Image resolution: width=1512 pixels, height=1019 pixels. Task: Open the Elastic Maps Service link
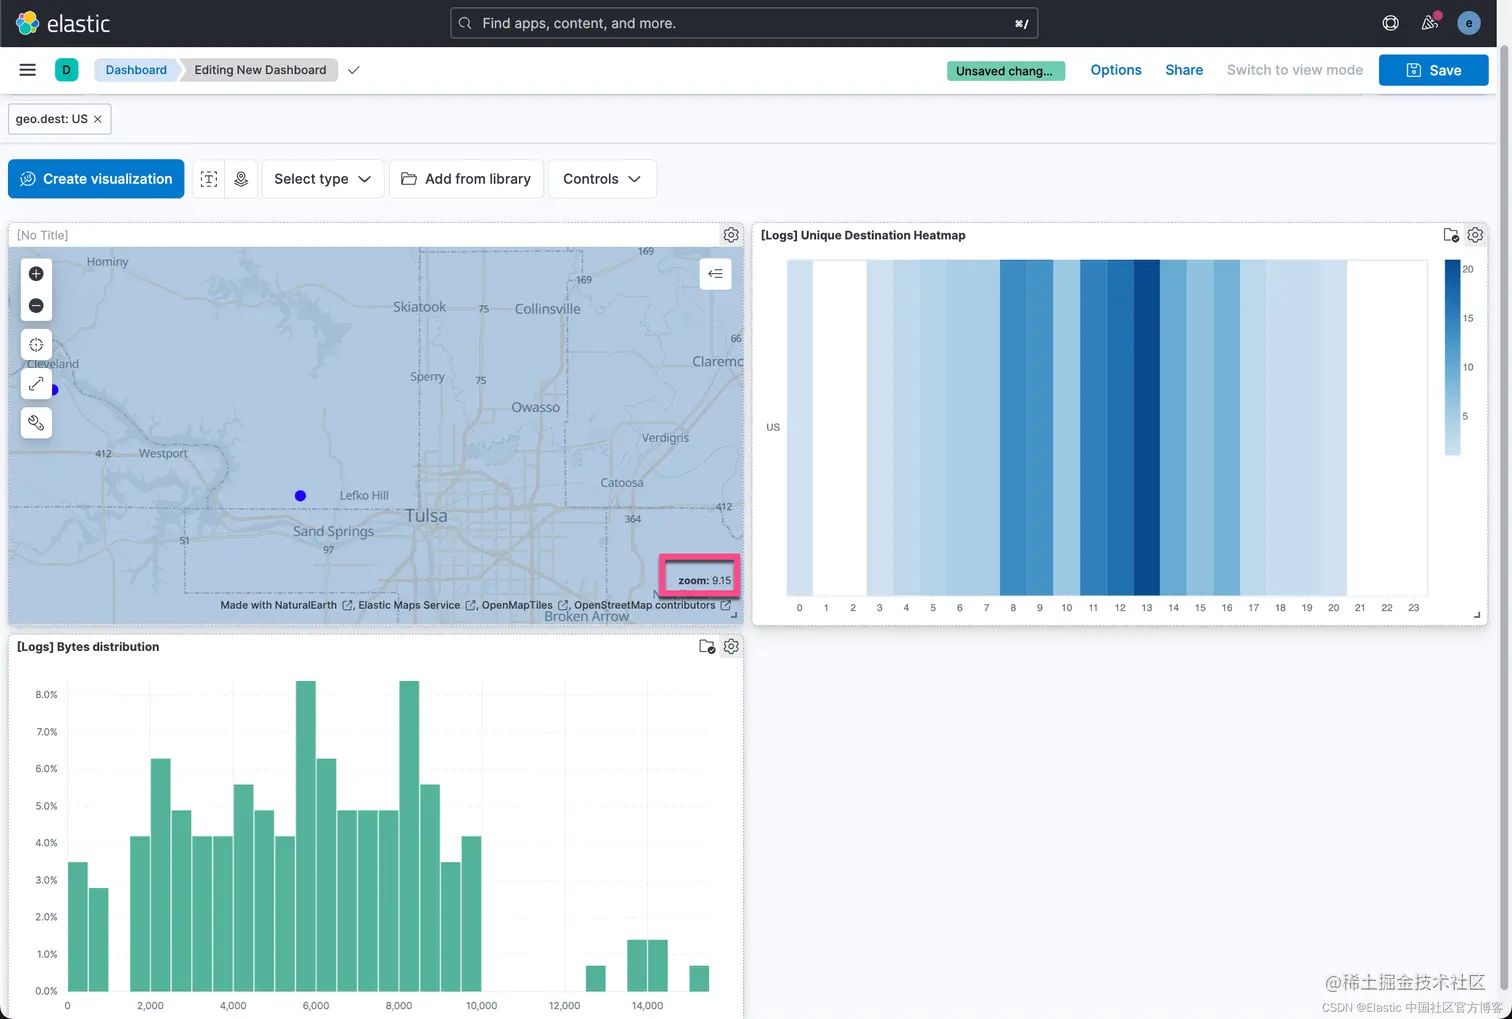pos(417,605)
